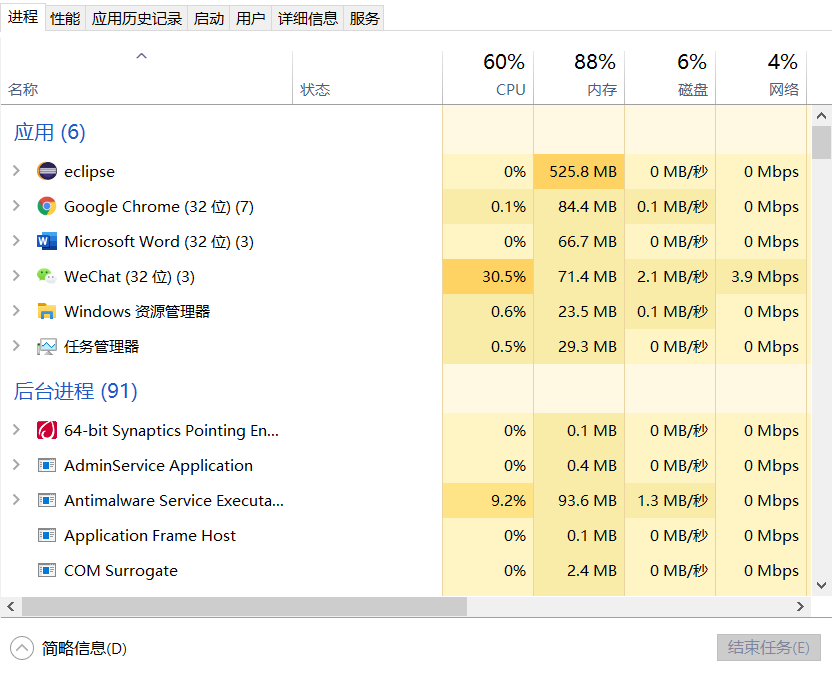Sort by 名称 column header
Viewport: 832px width, 678px height.
coord(146,77)
